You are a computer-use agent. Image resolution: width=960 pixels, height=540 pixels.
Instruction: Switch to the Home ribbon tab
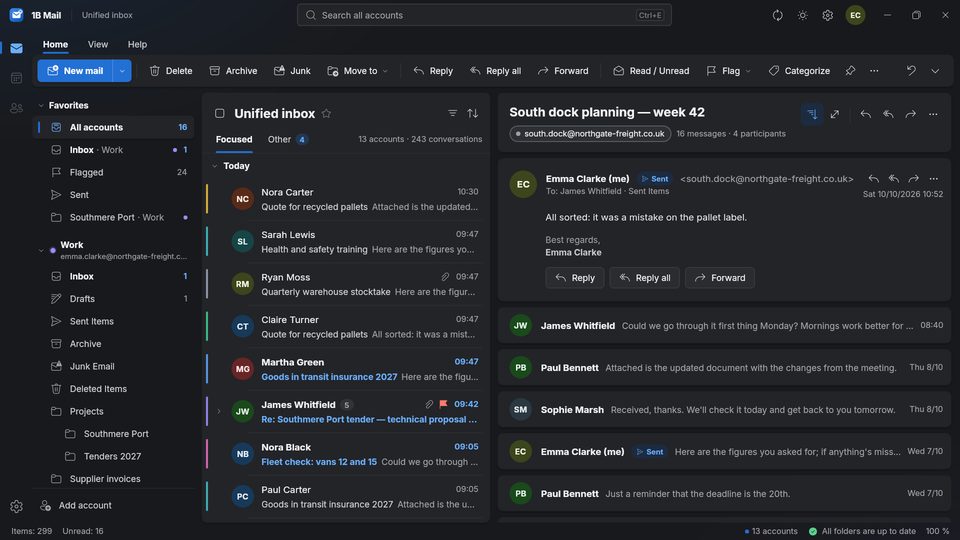click(55, 45)
